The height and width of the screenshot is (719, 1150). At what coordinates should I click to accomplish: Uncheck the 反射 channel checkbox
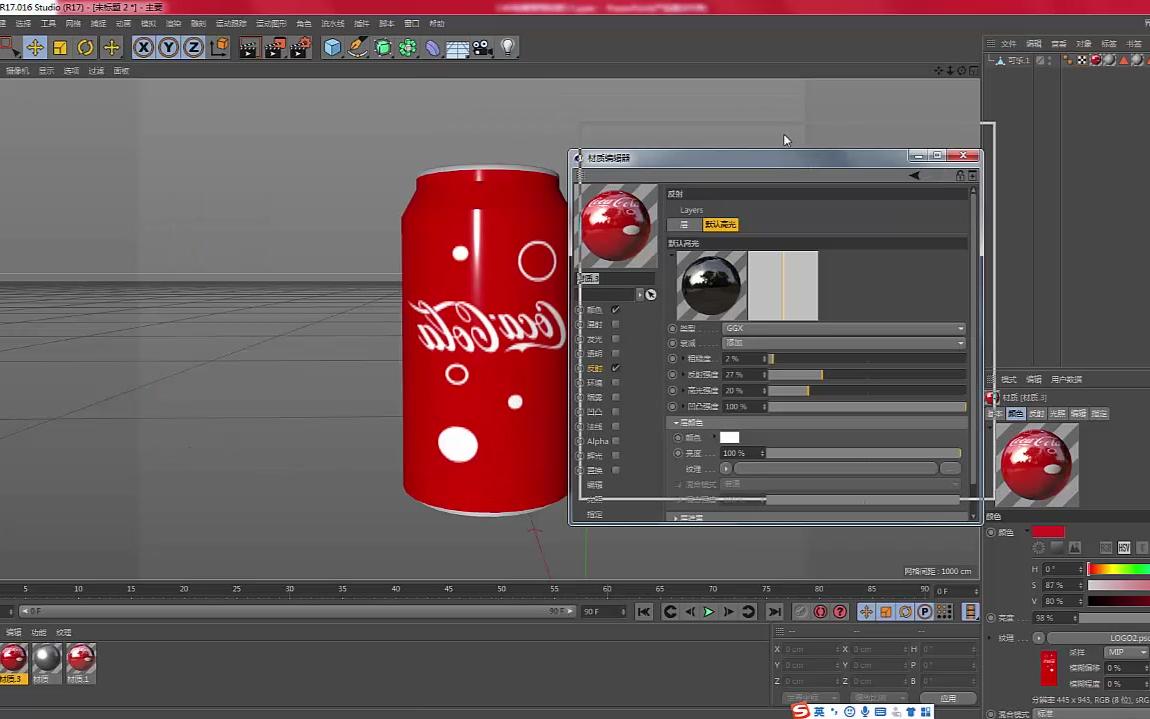click(615, 368)
